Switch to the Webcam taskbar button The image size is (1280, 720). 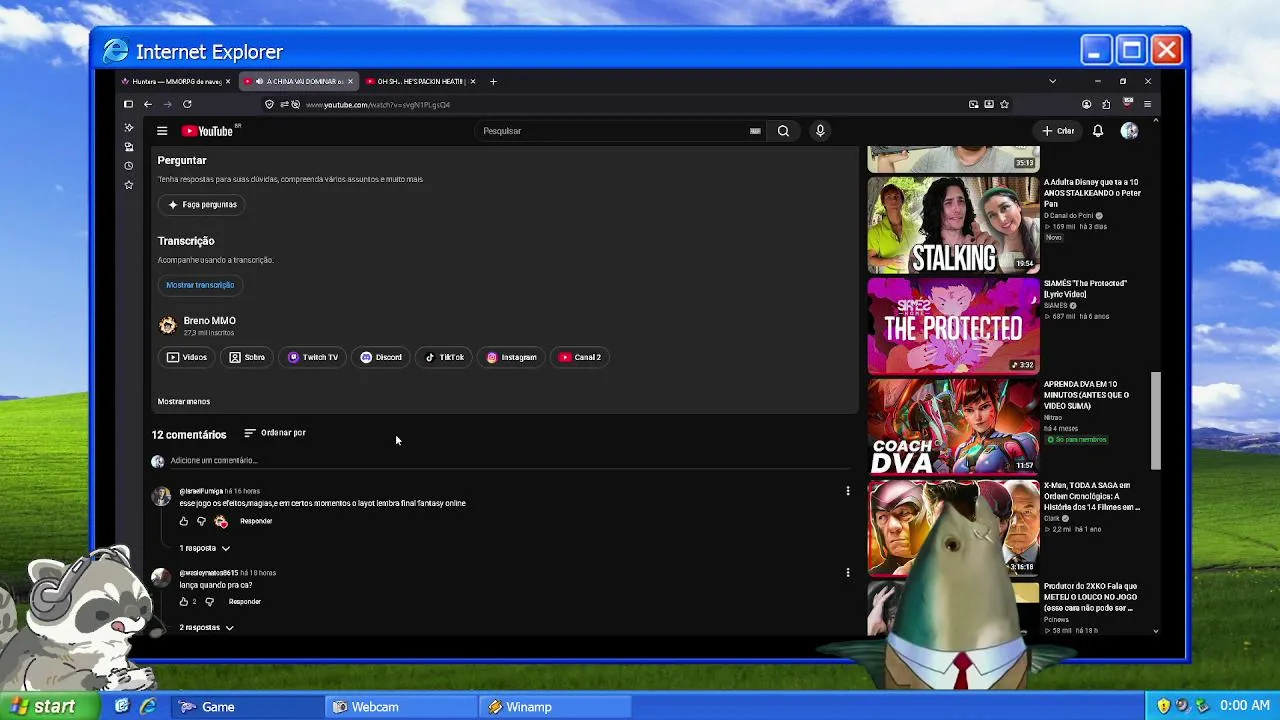[402, 707]
